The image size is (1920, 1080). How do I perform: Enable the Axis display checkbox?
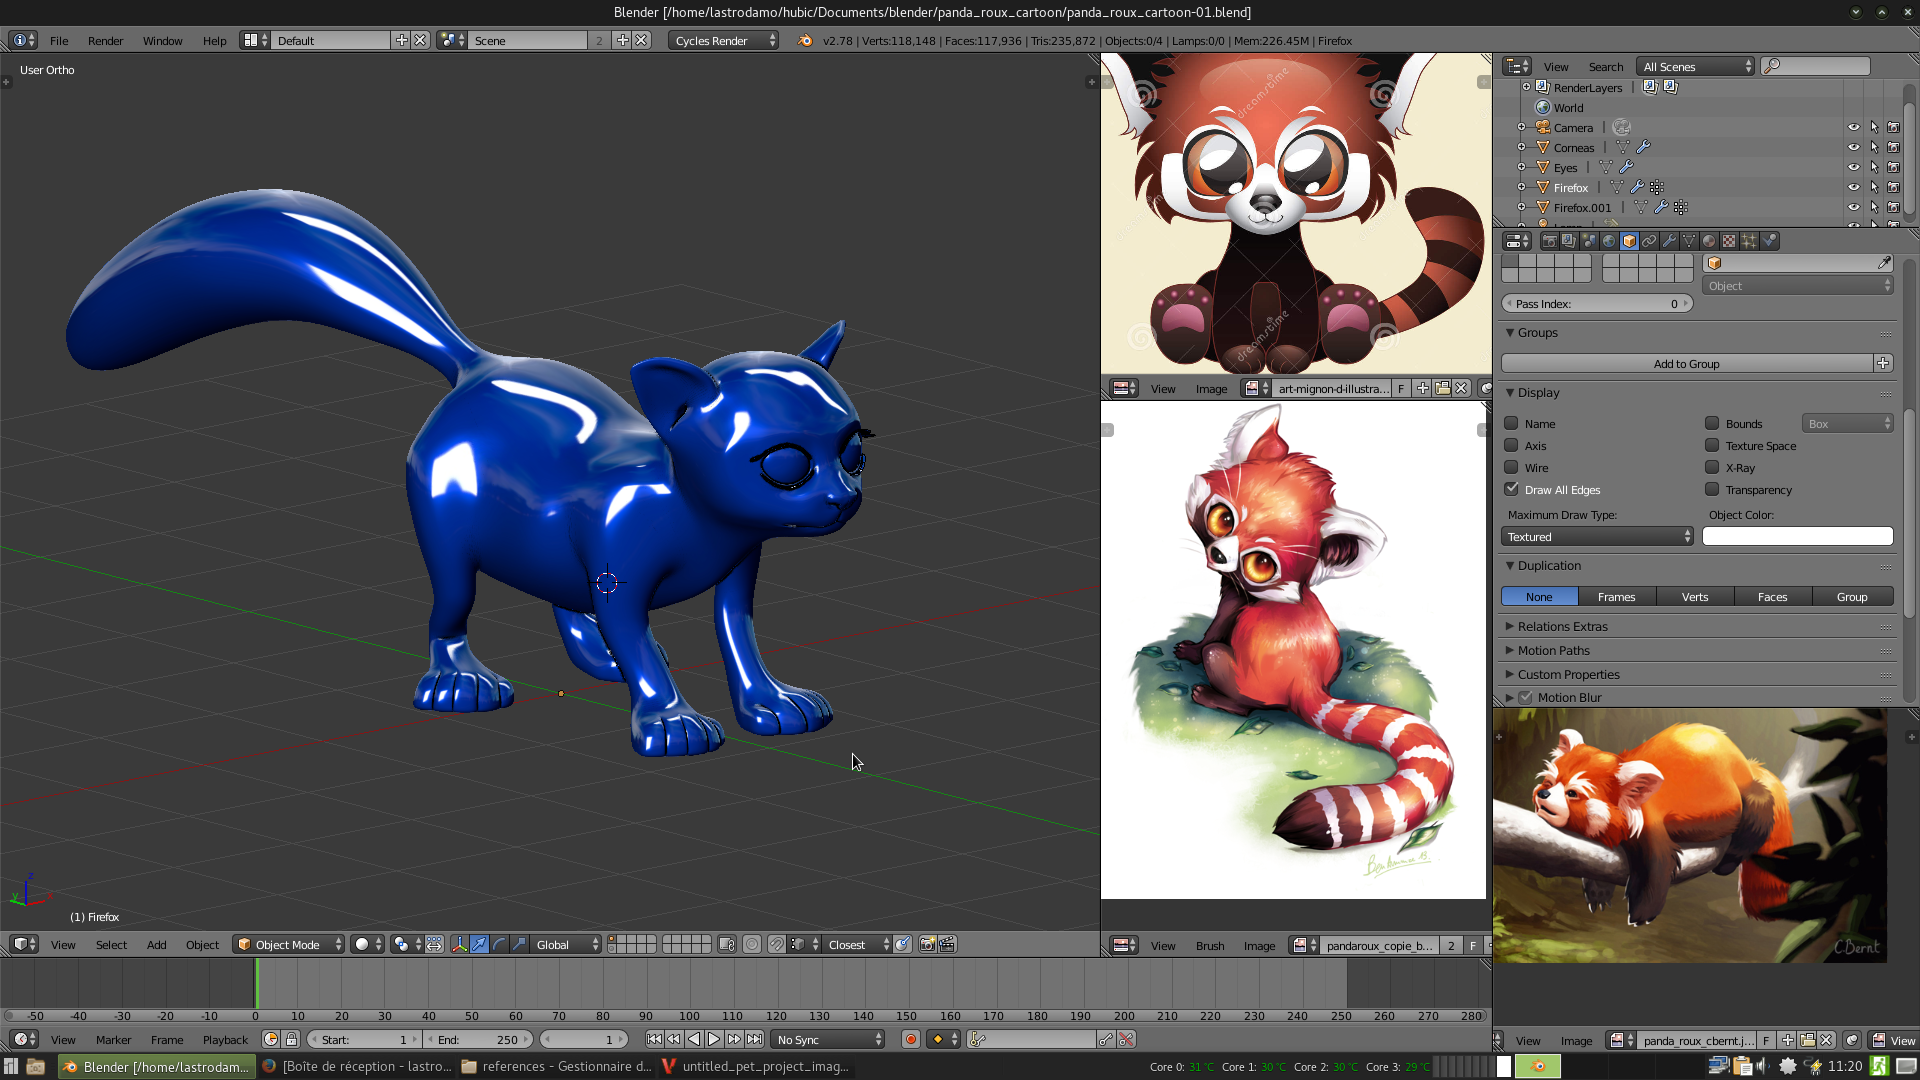[1511, 445]
